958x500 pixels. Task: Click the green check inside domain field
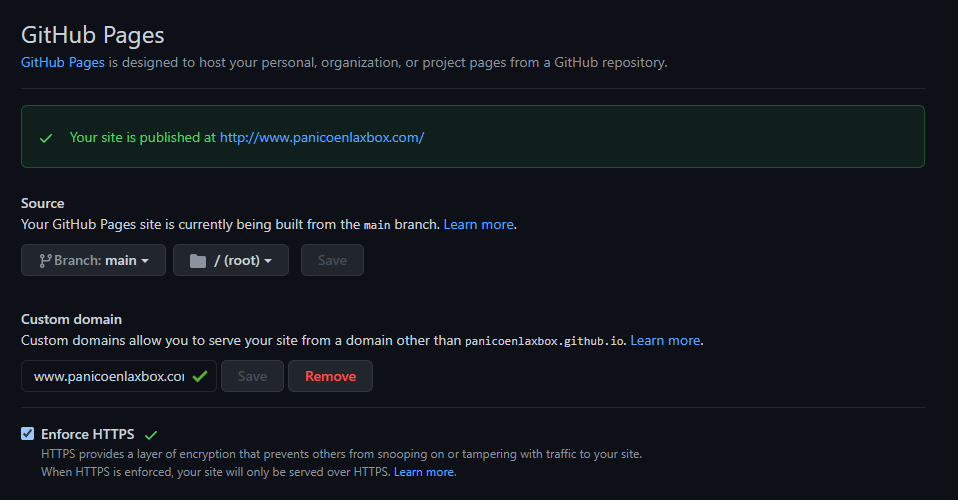coord(200,377)
